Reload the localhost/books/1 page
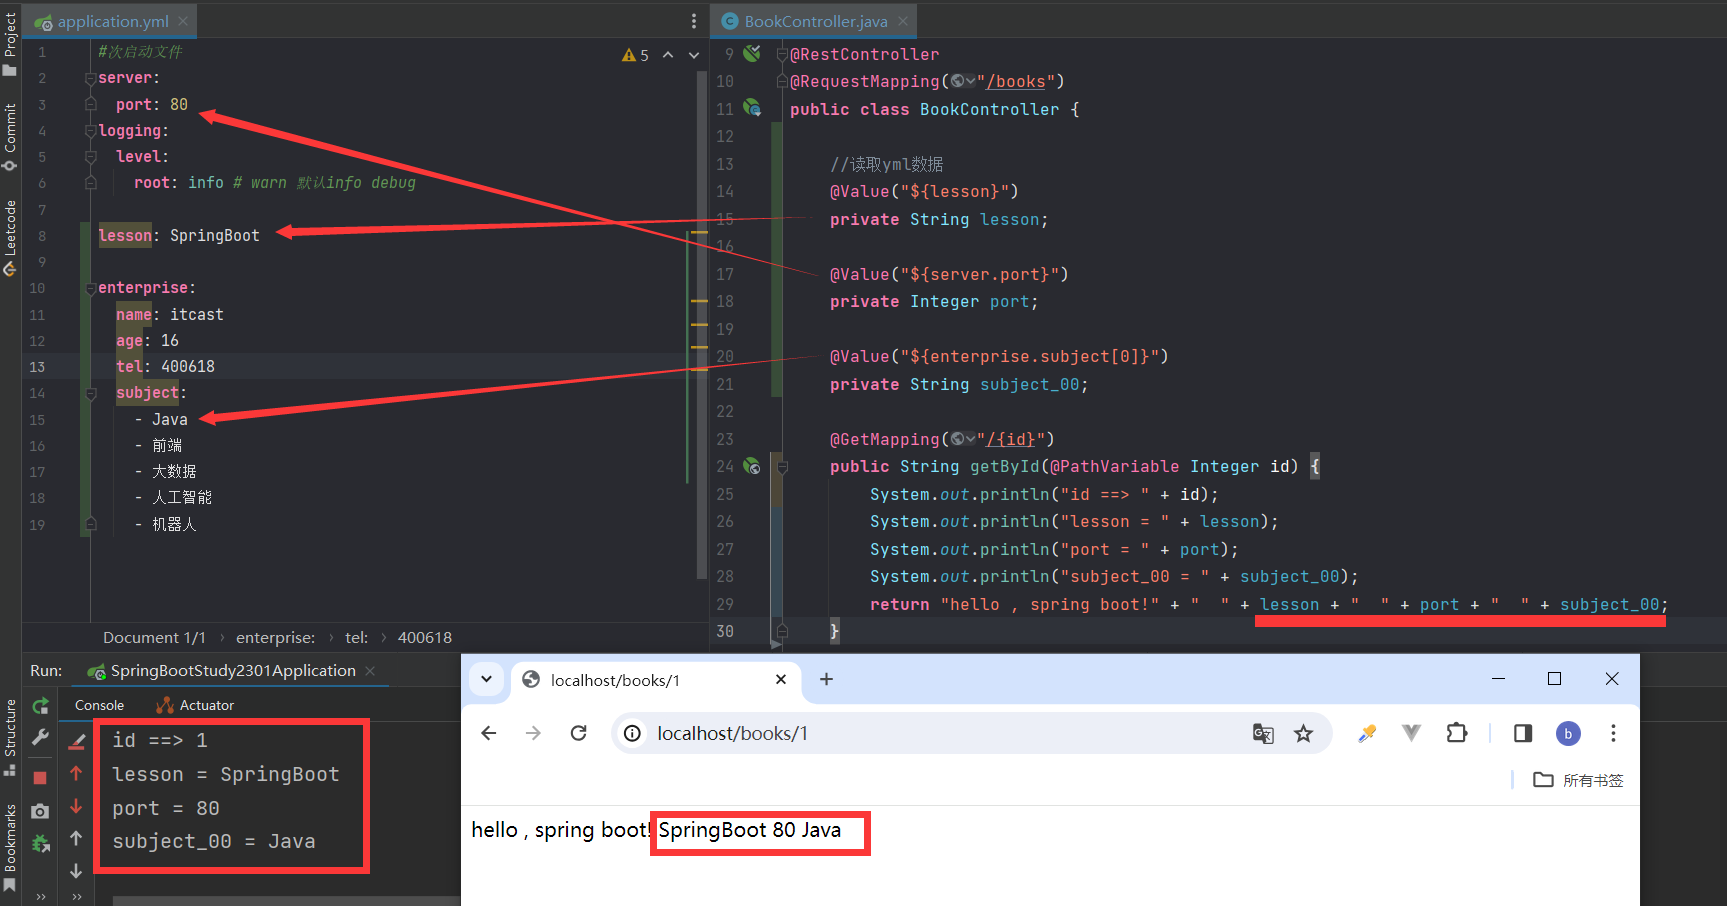 point(578,733)
